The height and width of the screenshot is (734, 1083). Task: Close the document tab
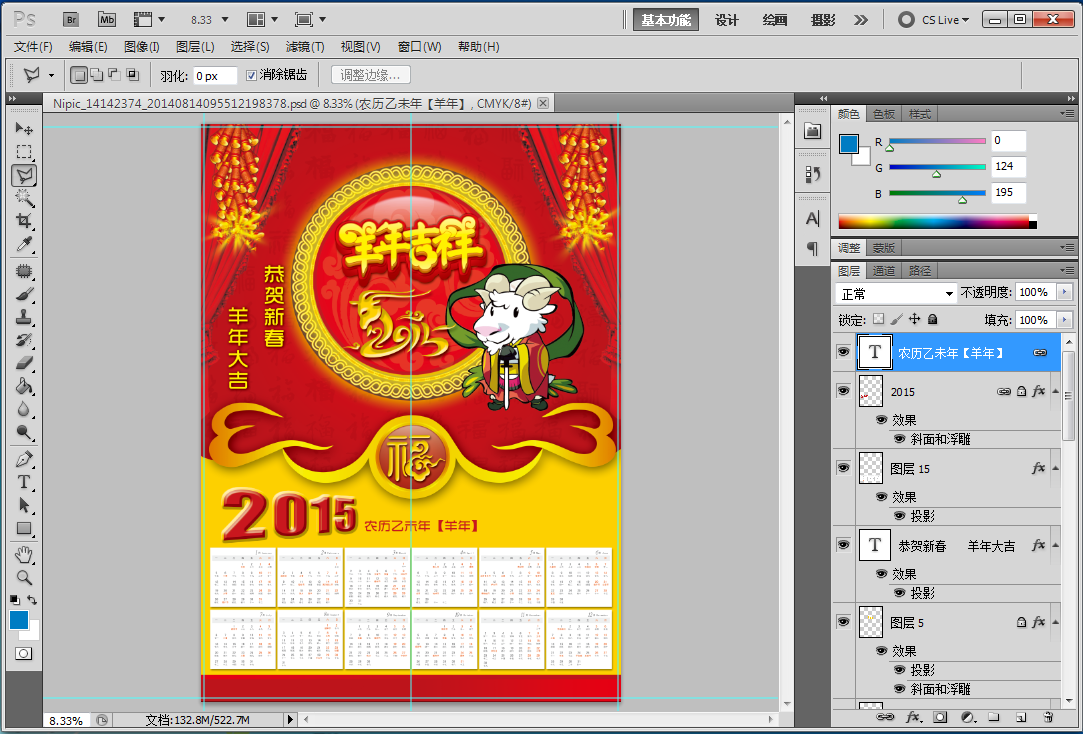tap(543, 104)
